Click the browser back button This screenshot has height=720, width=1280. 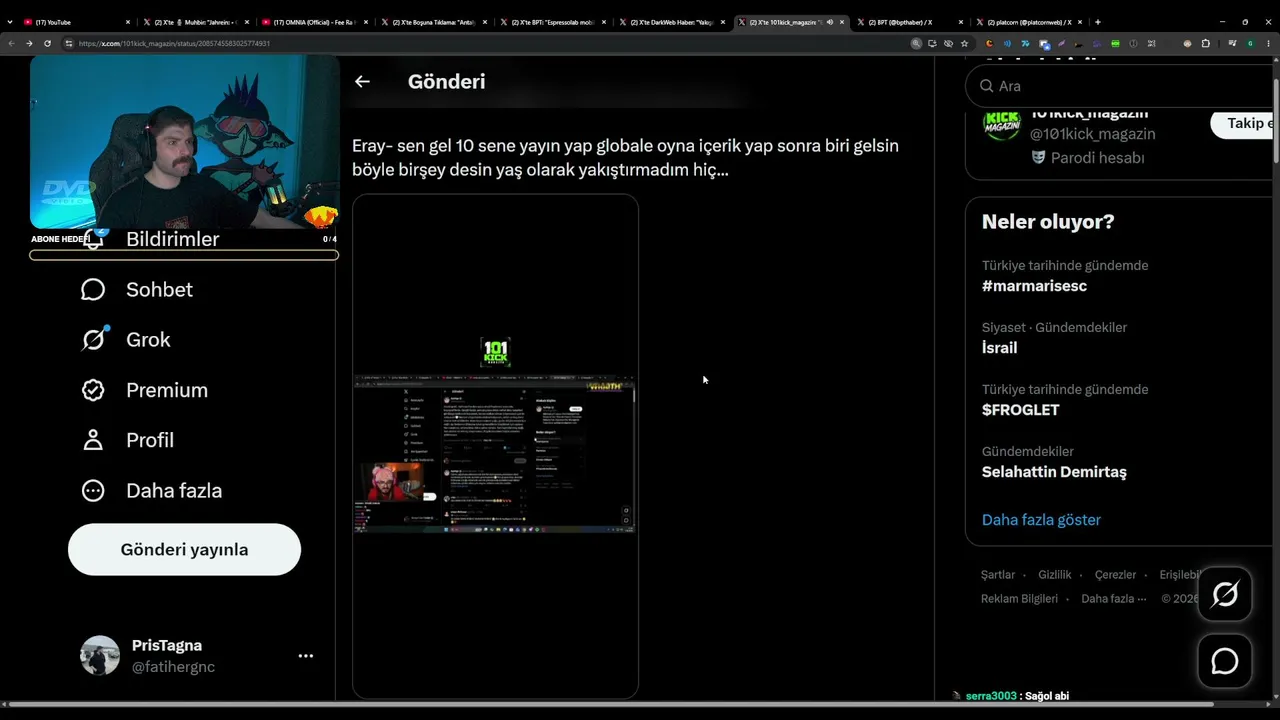pos(11,43)
